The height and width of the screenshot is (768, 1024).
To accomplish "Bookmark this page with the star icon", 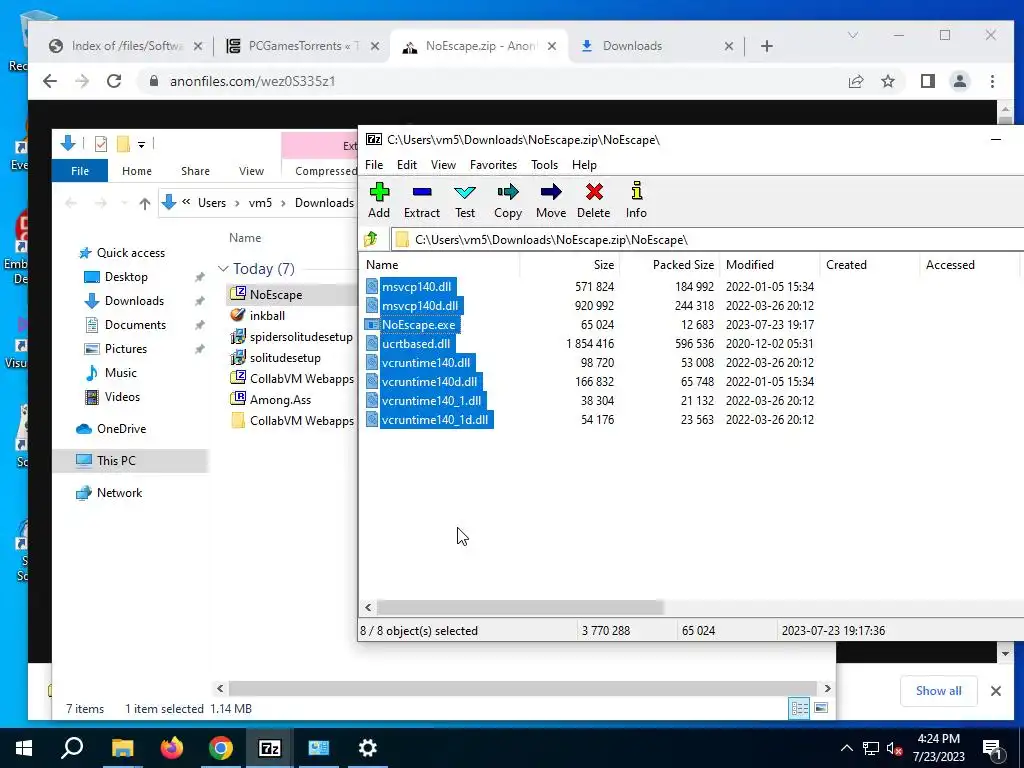I will pyautogui.click(x=888, y=81).
